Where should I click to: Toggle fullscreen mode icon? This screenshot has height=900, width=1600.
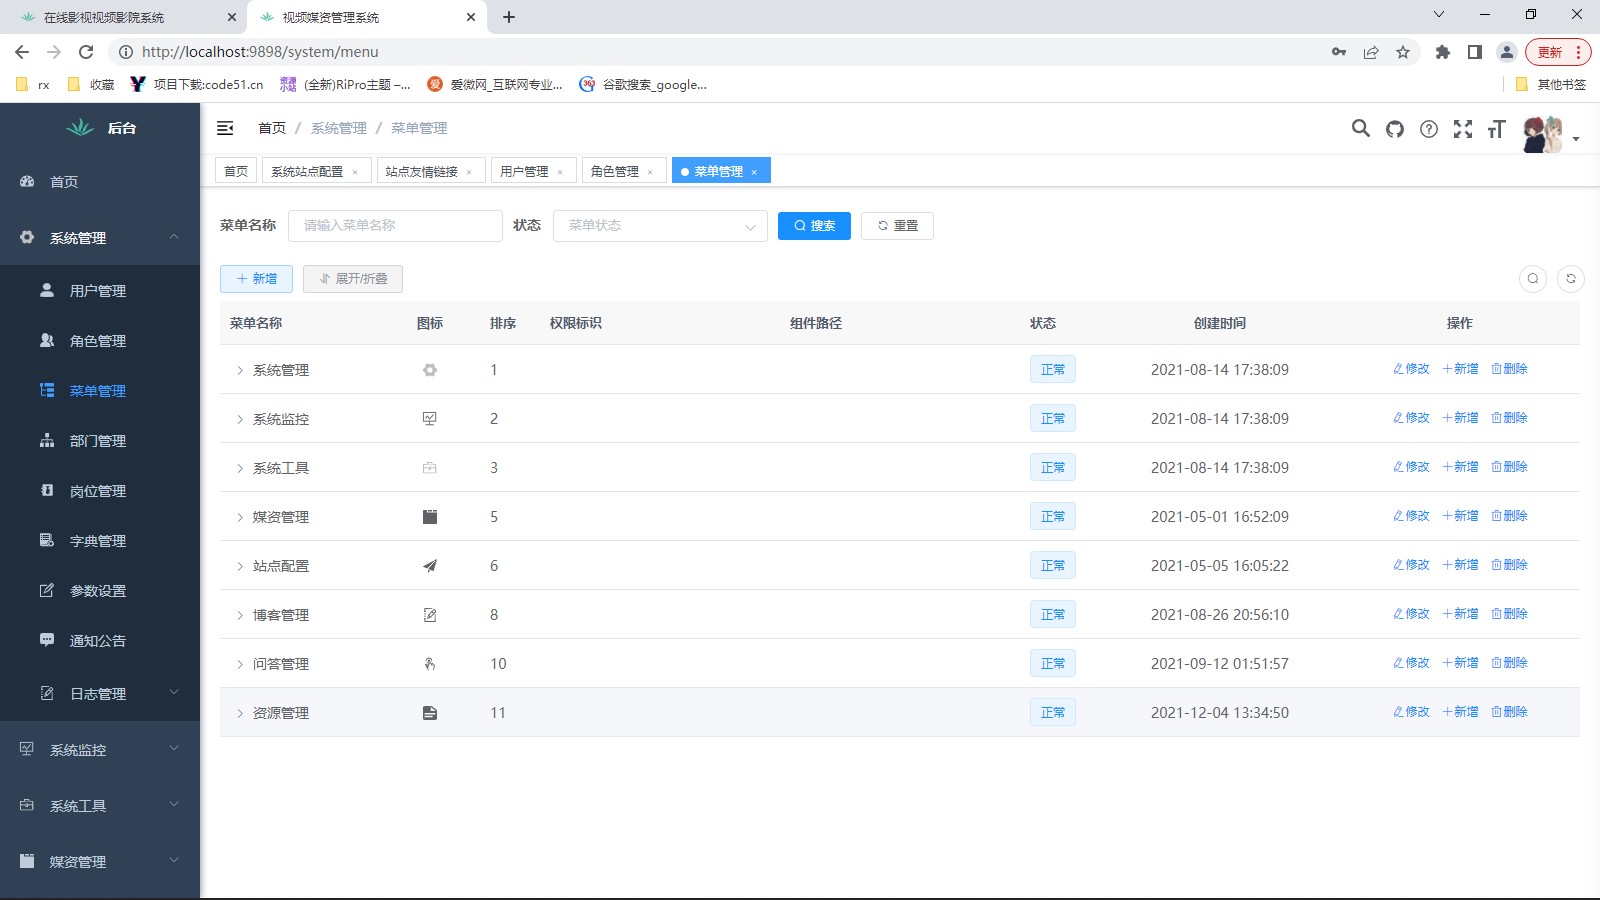point(1463,129)
